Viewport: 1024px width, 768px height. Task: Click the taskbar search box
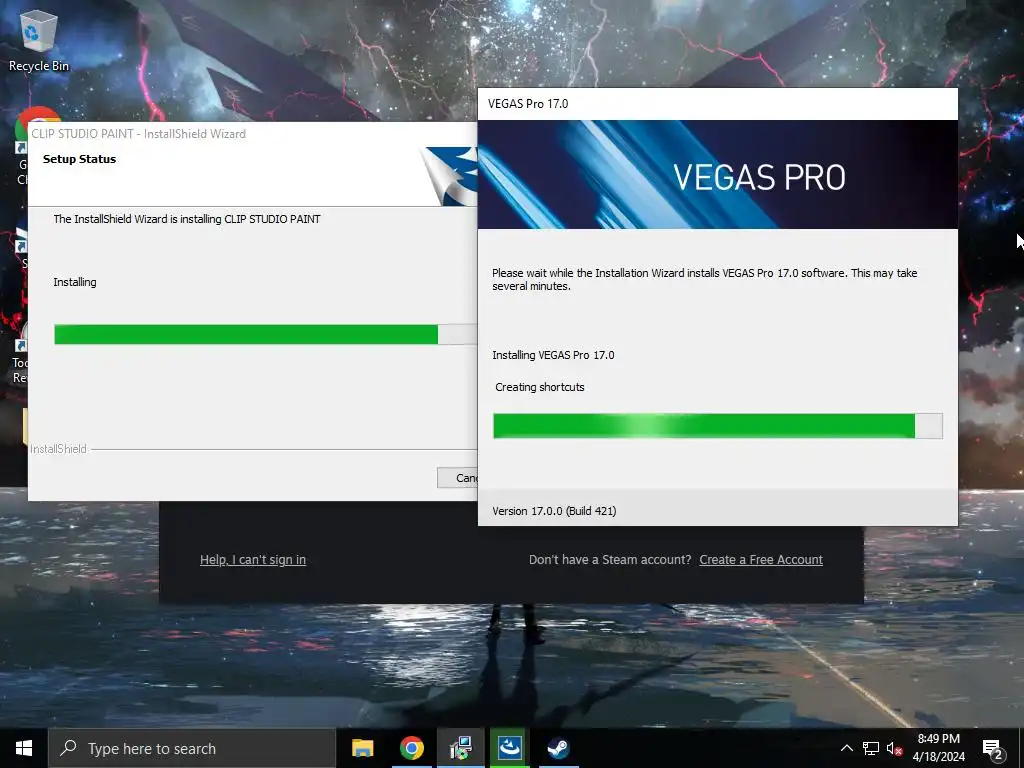192,748
